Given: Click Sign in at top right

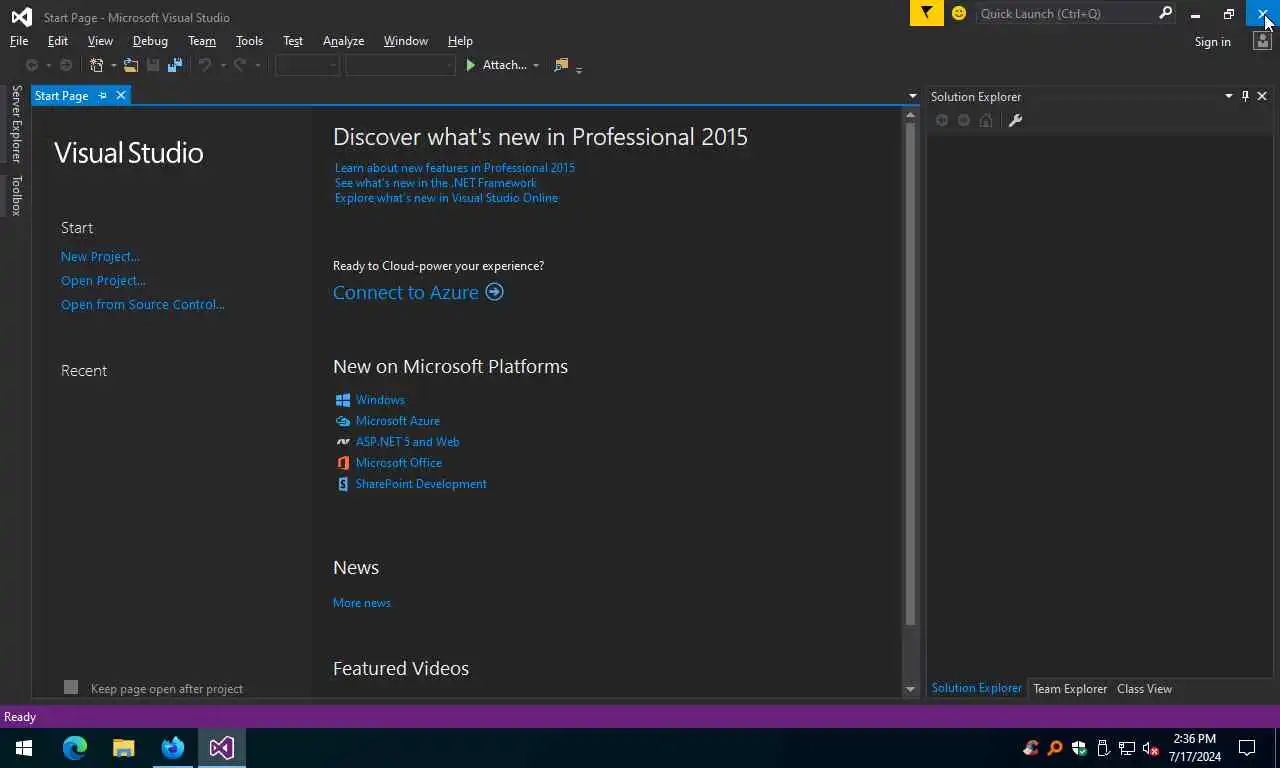Looking at the screenshot, I should 1212,42.
